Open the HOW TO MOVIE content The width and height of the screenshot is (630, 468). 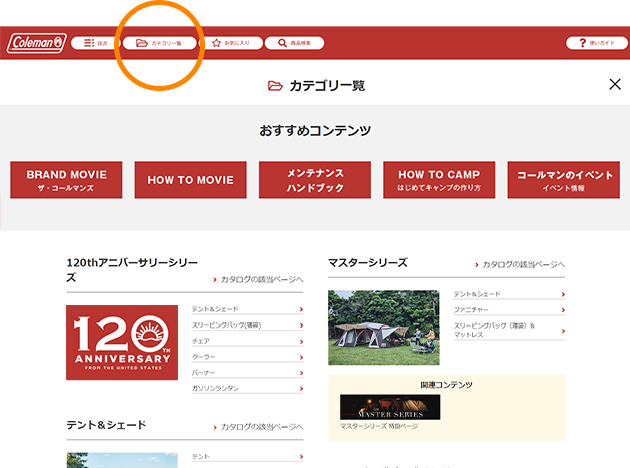(x=190, y=180)
